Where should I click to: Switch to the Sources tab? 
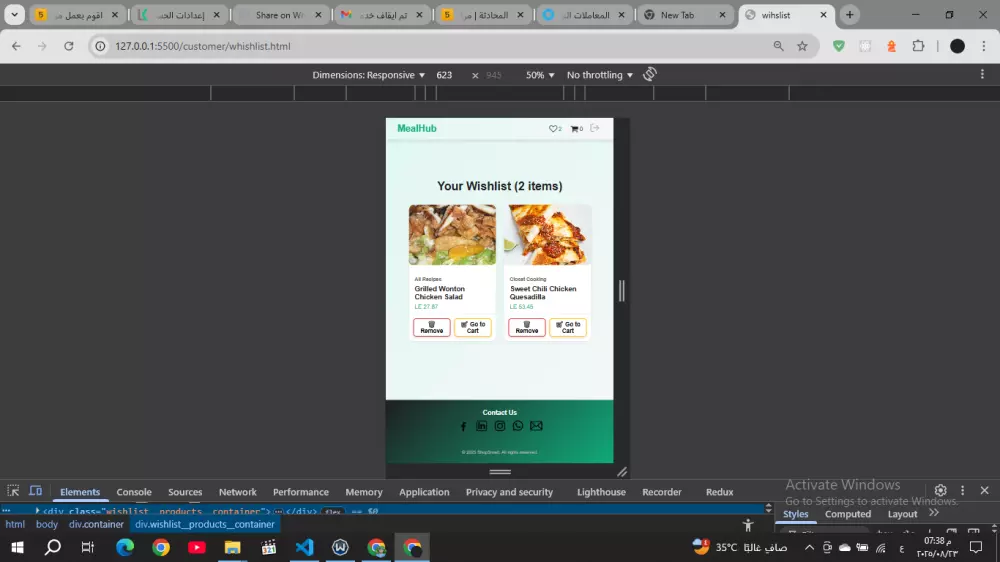tap(185, 492)
